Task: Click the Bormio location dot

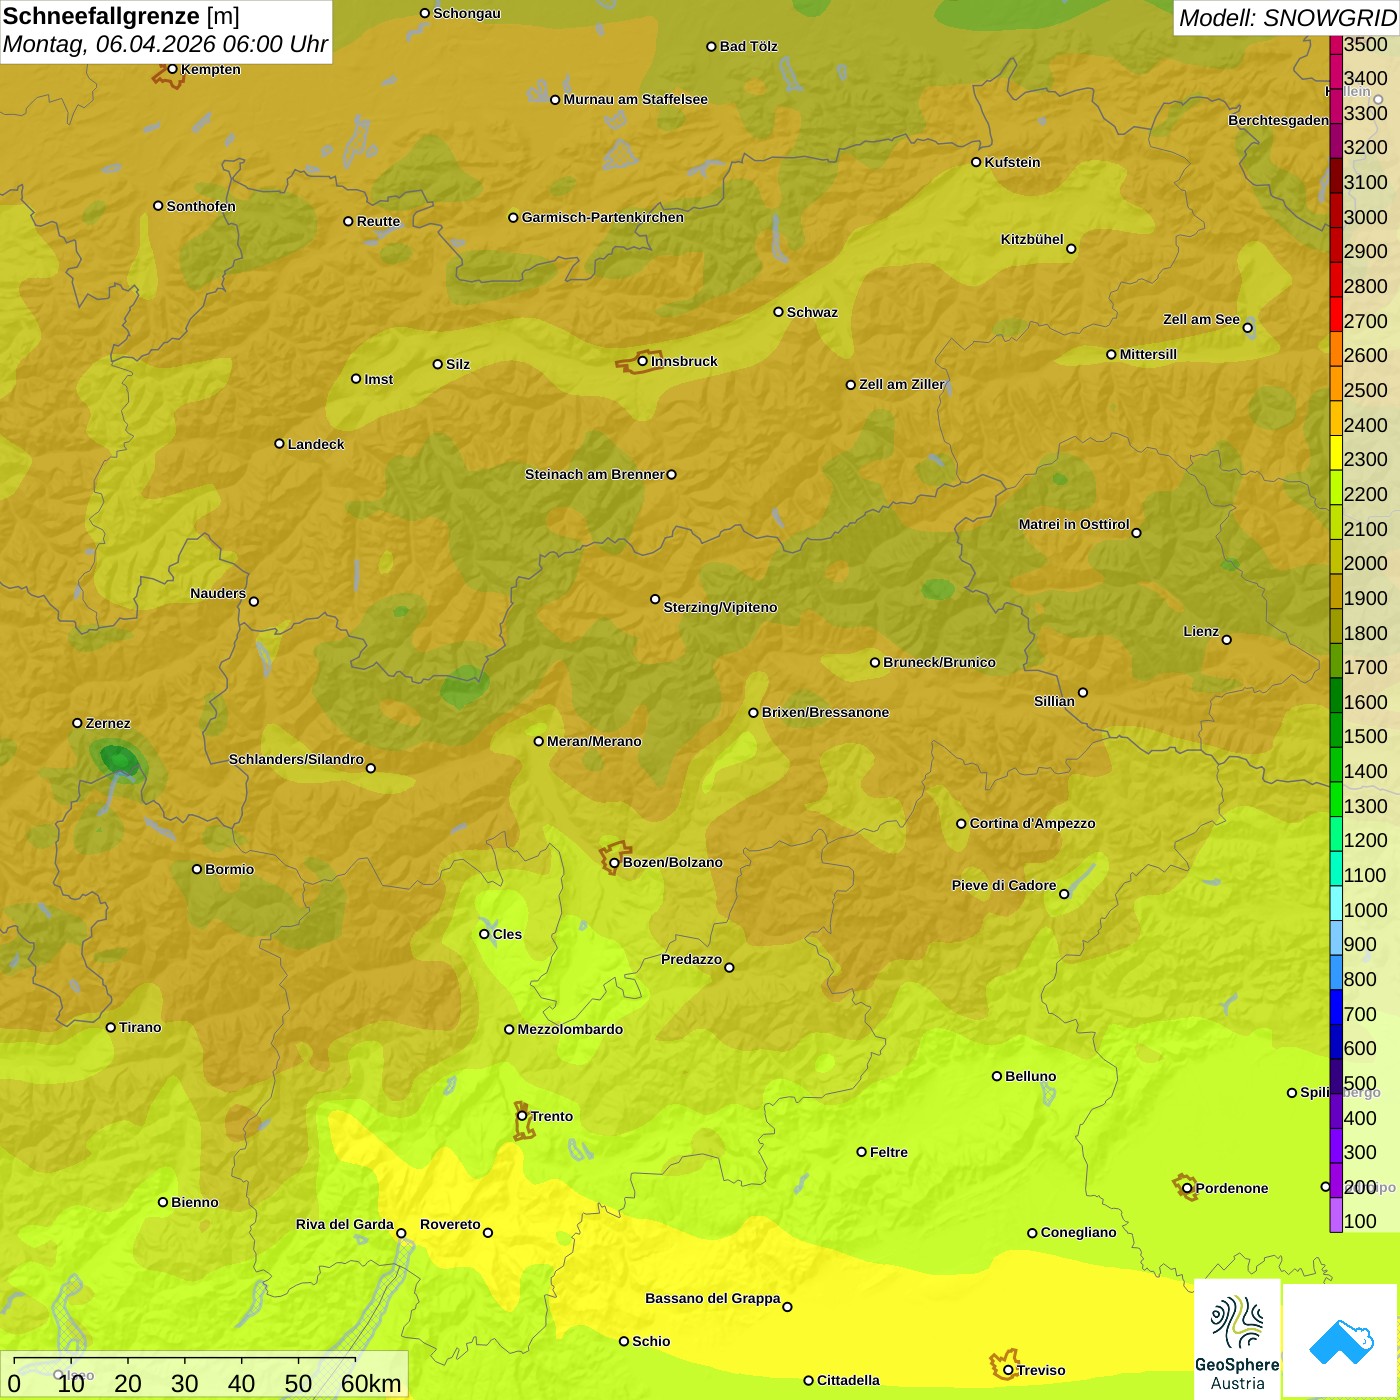Action: [x=197, y=869]
